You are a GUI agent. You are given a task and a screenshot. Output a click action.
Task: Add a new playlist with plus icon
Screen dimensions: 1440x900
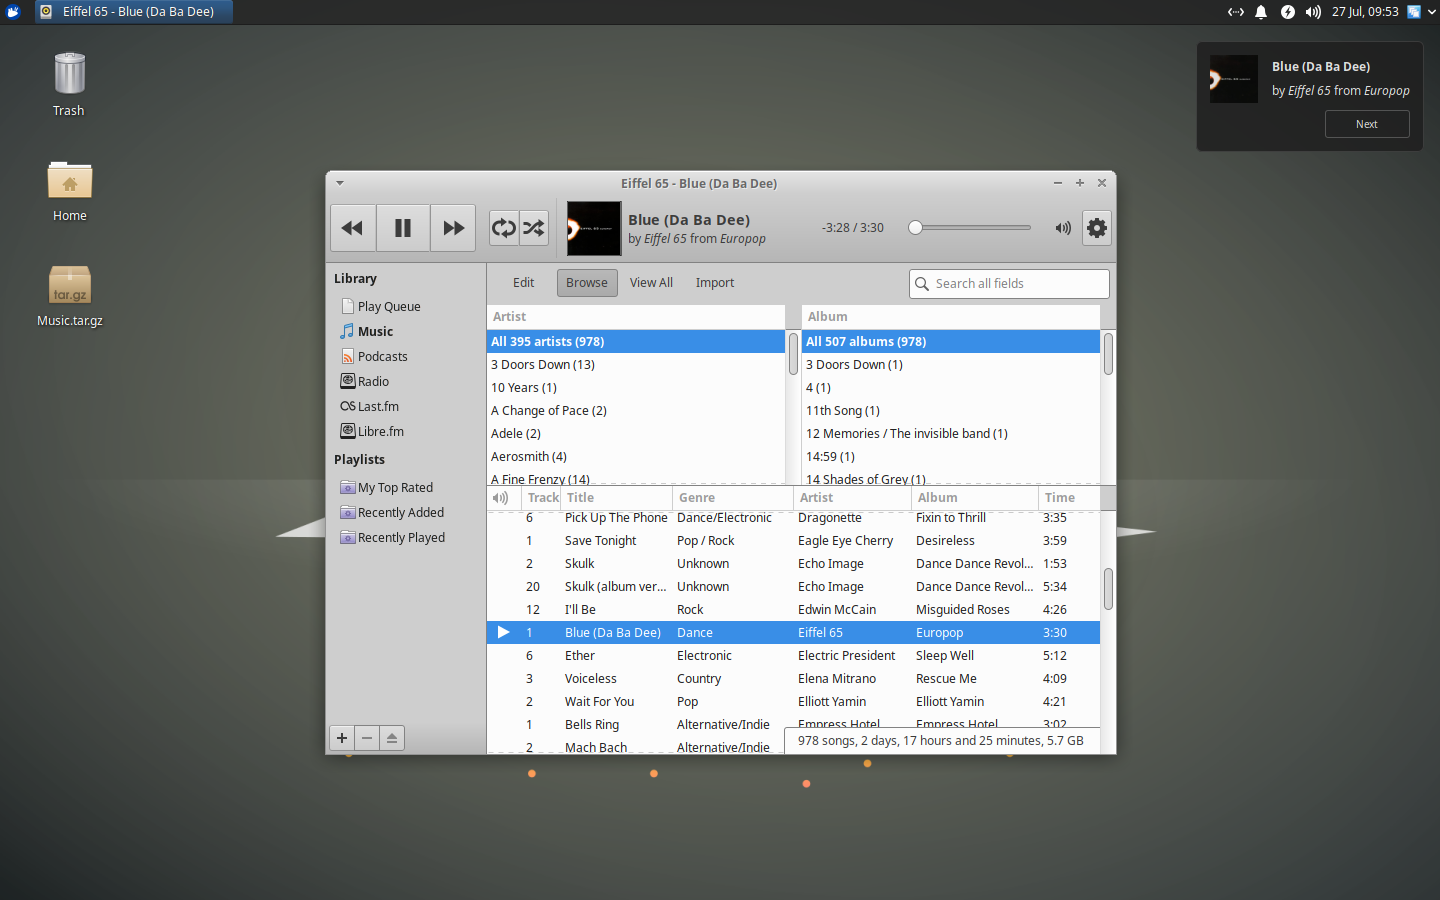(x=341, y=737)
